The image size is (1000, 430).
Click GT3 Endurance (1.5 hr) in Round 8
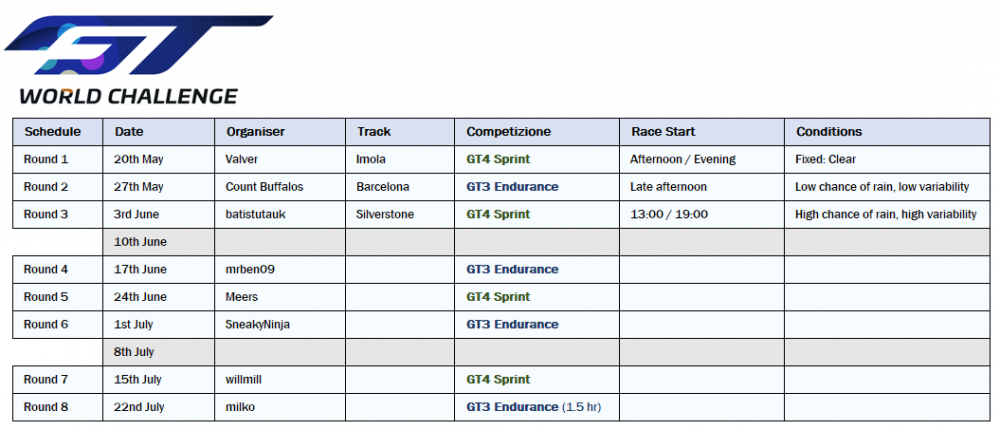tap(533, 407)
